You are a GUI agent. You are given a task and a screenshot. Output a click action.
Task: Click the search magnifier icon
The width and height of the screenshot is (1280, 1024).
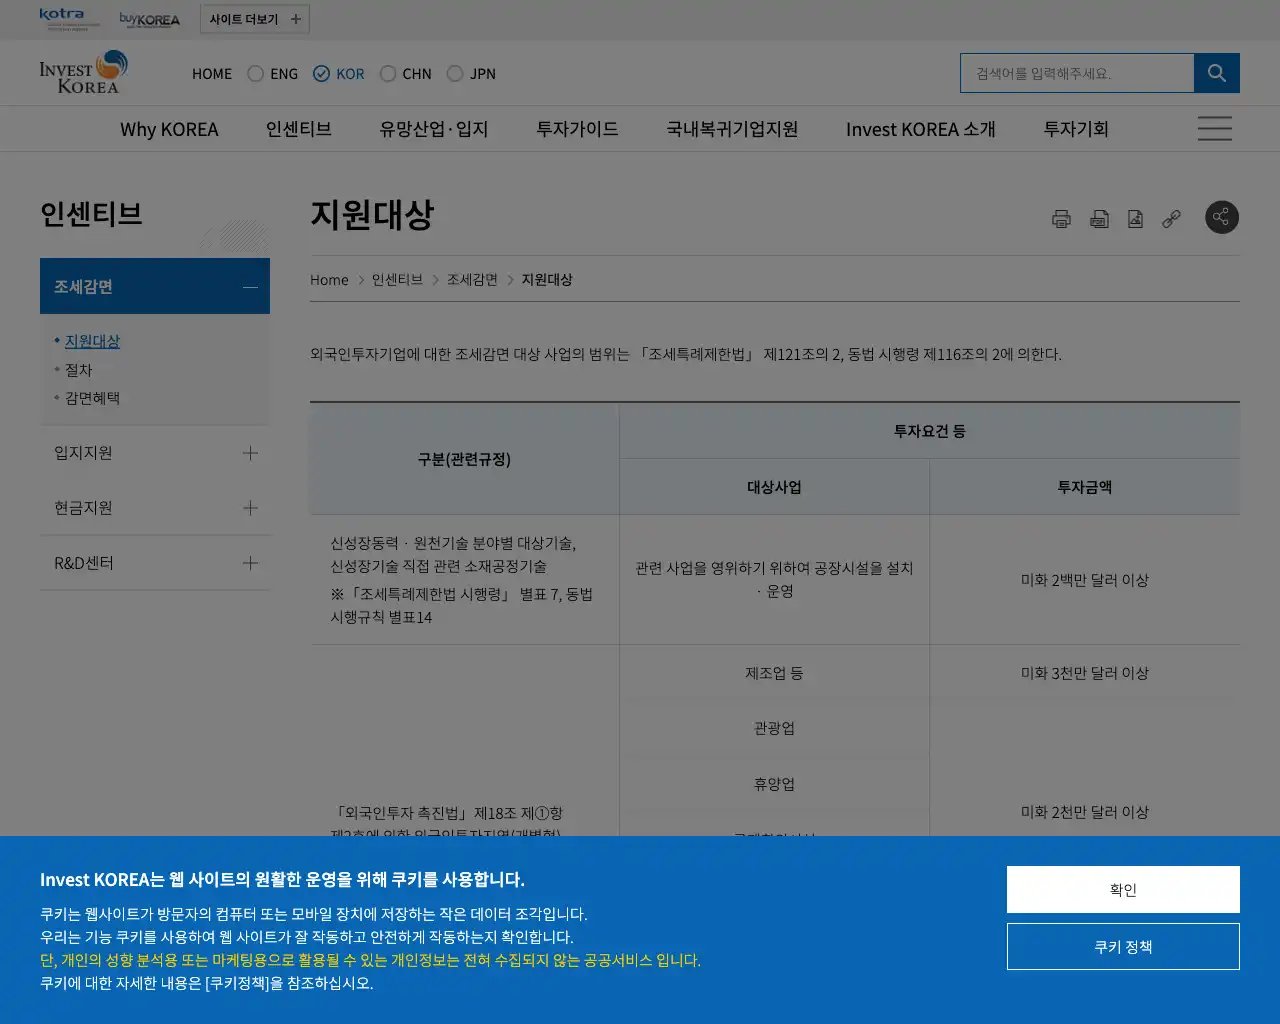pyautogui.click(x=1217, y=72)
